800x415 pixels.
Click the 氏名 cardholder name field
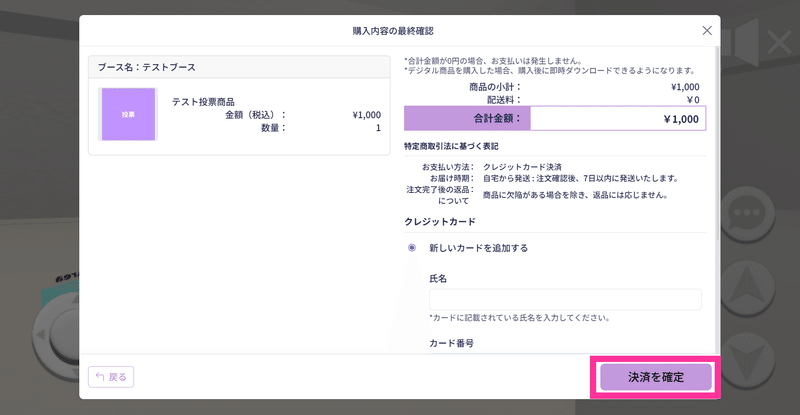565,300
